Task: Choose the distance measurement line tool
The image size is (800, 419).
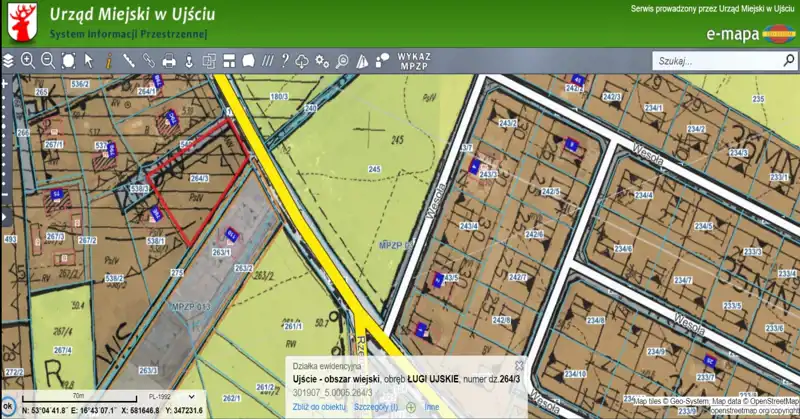Action: pyautogui.click(x=129, y=61)
